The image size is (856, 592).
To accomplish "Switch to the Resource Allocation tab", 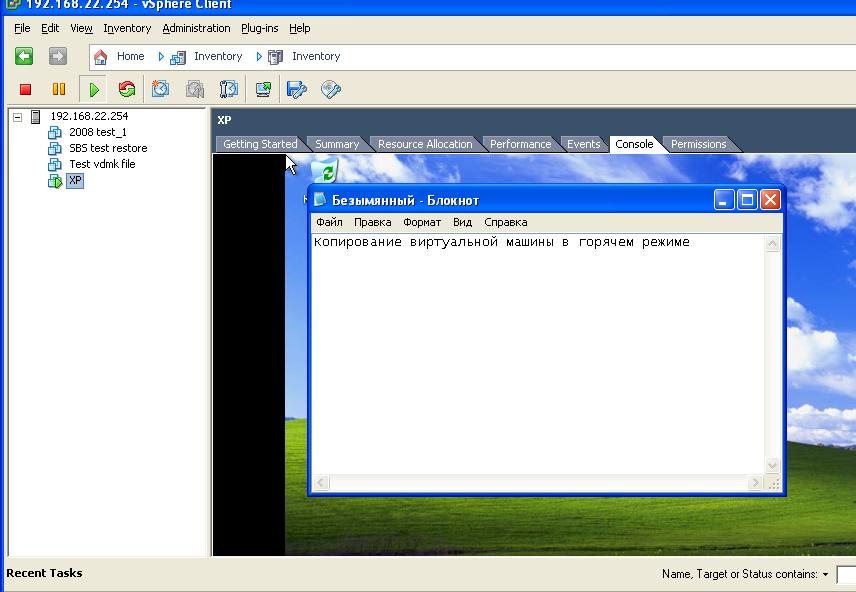I will [425, 144].
